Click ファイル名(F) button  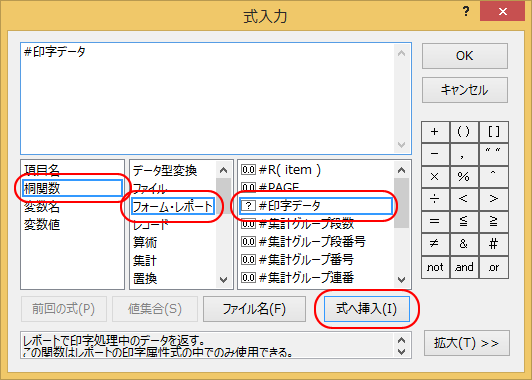pyautogui.click(x=254, y=309)
